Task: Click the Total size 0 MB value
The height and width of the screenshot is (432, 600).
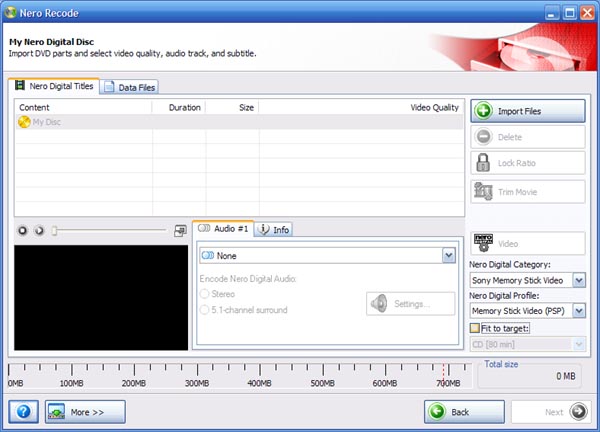Action: (x=566, y=376)
